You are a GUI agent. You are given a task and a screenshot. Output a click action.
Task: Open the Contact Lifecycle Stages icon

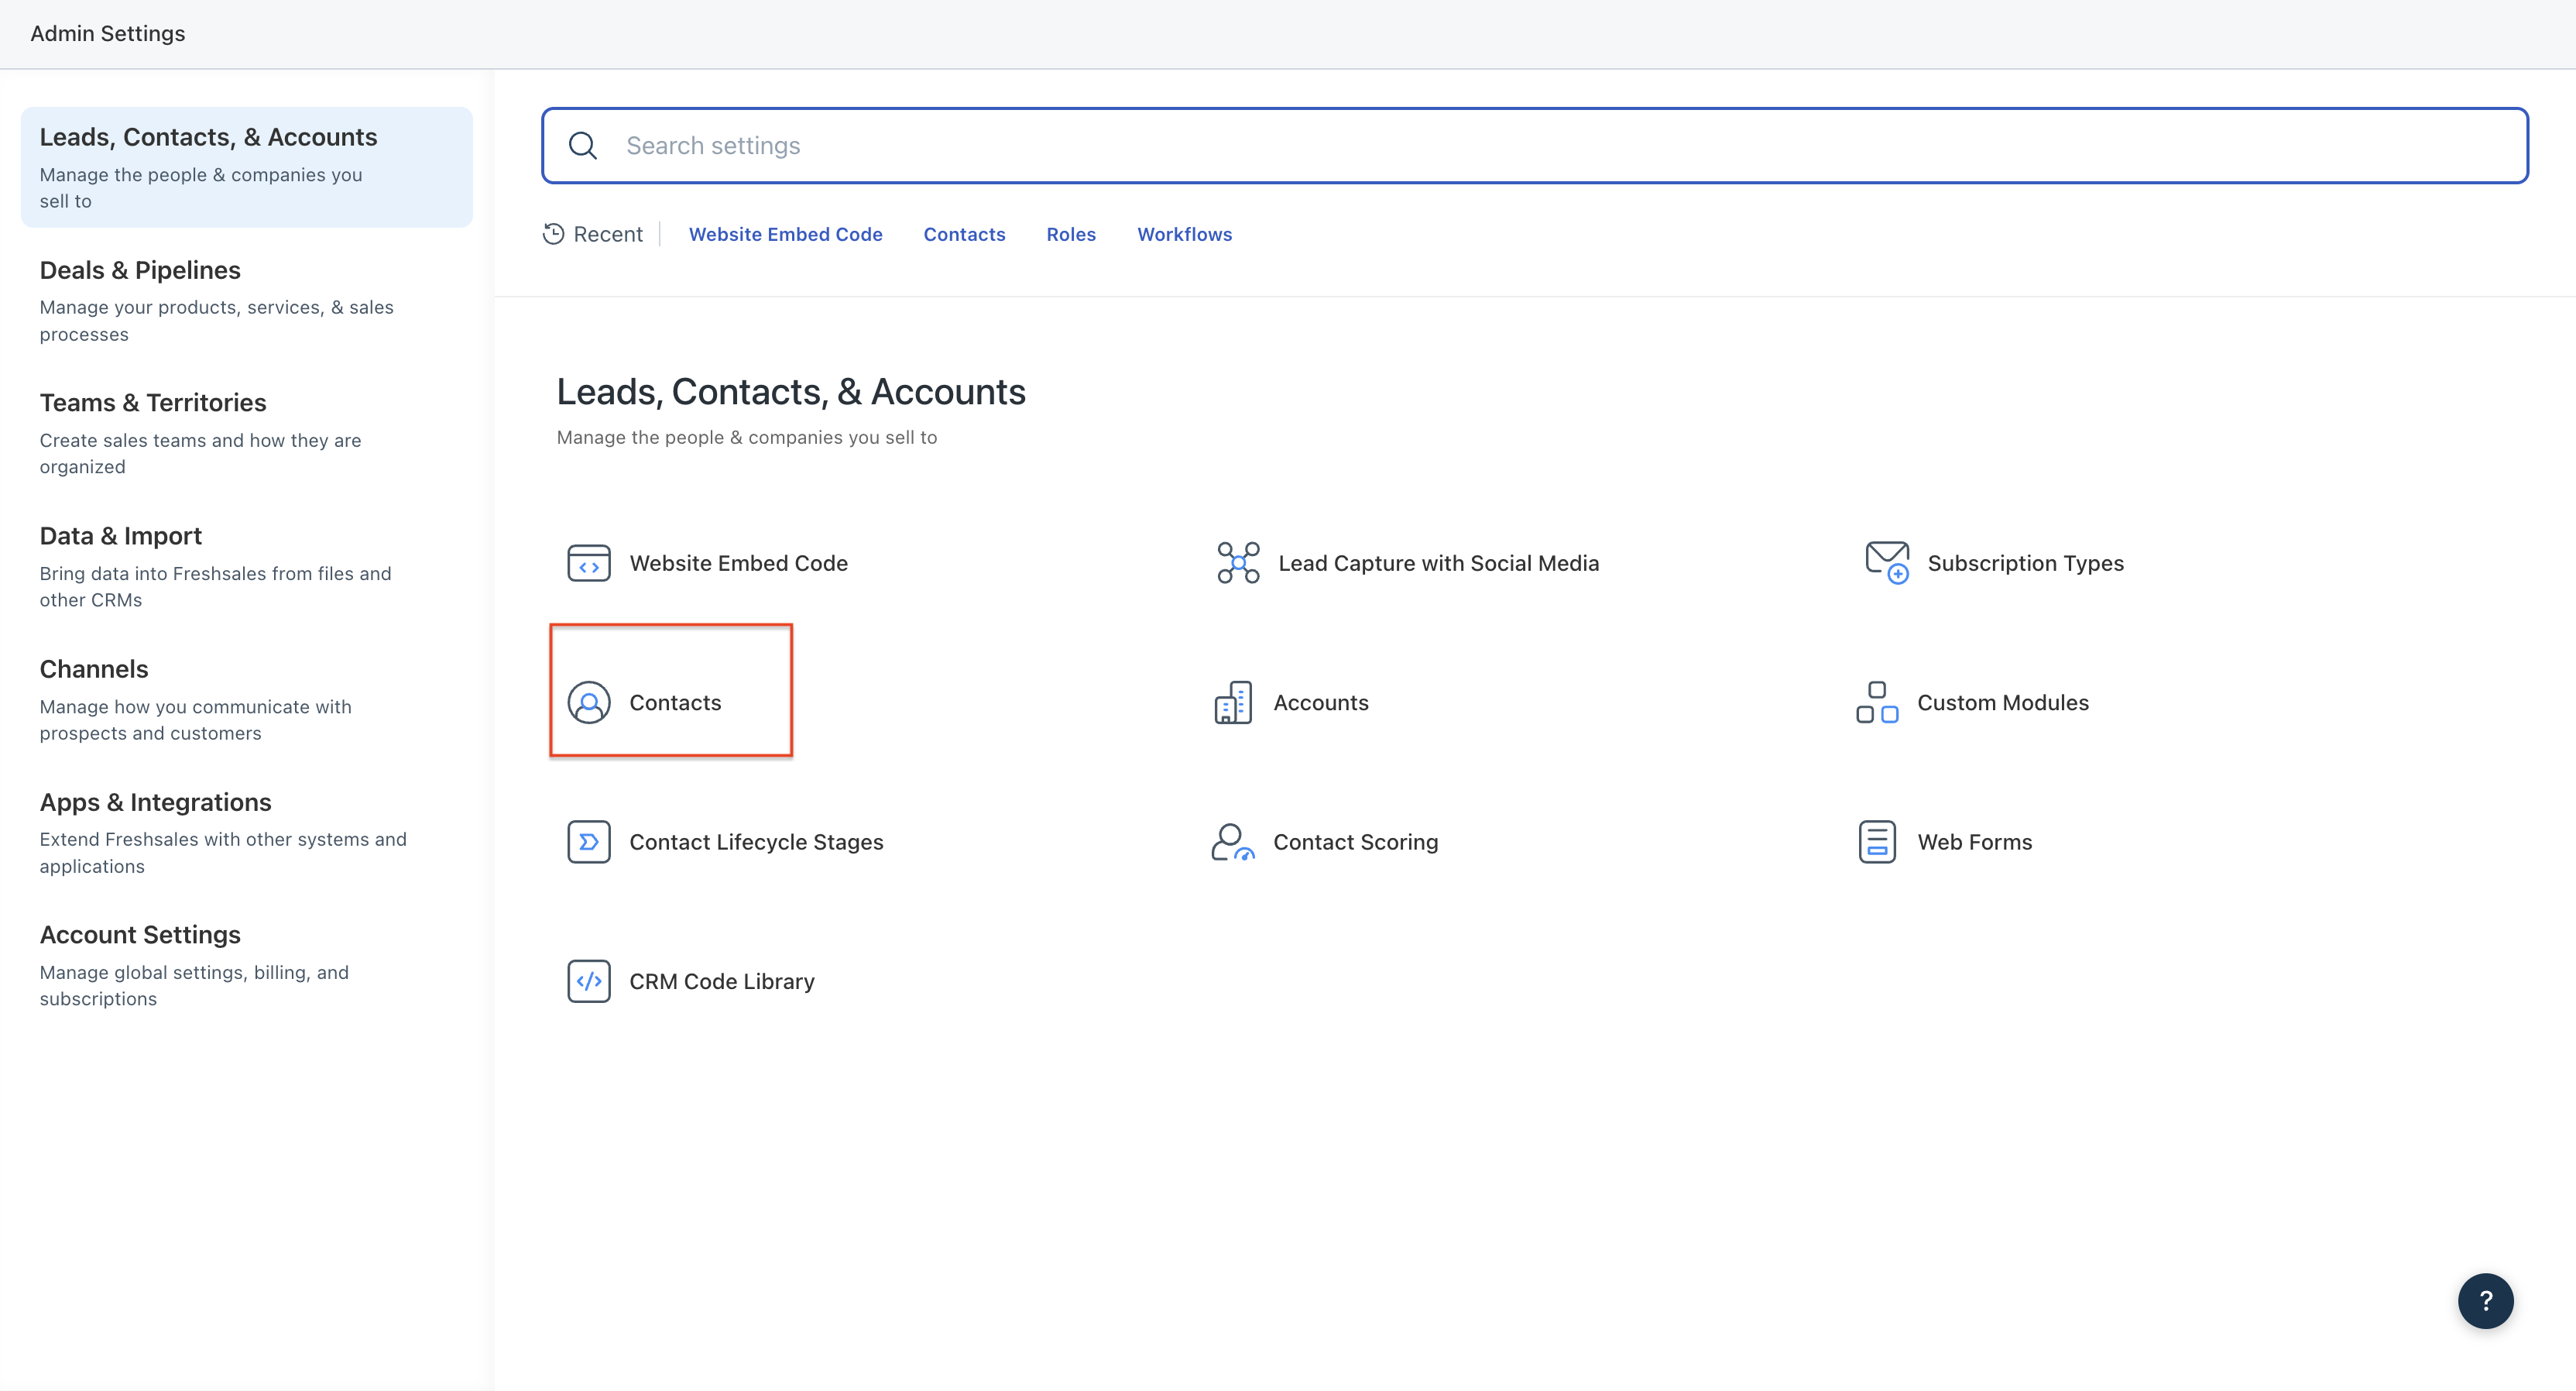588,842
